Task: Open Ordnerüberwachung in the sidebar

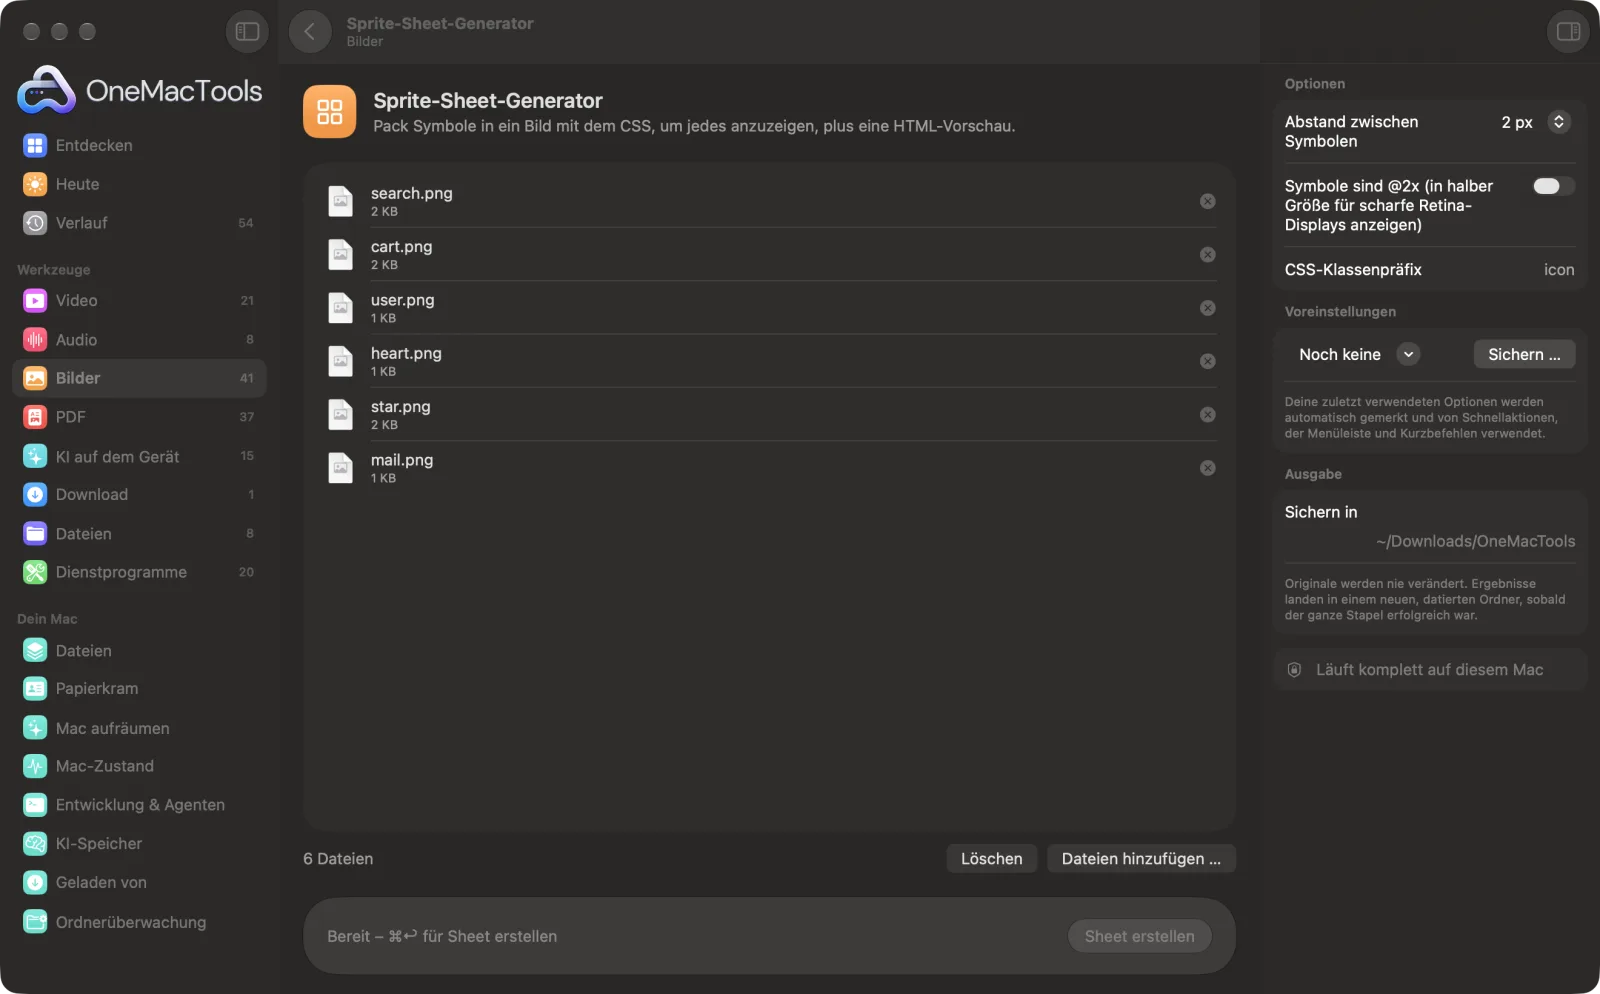Action: tap(139, 922)
